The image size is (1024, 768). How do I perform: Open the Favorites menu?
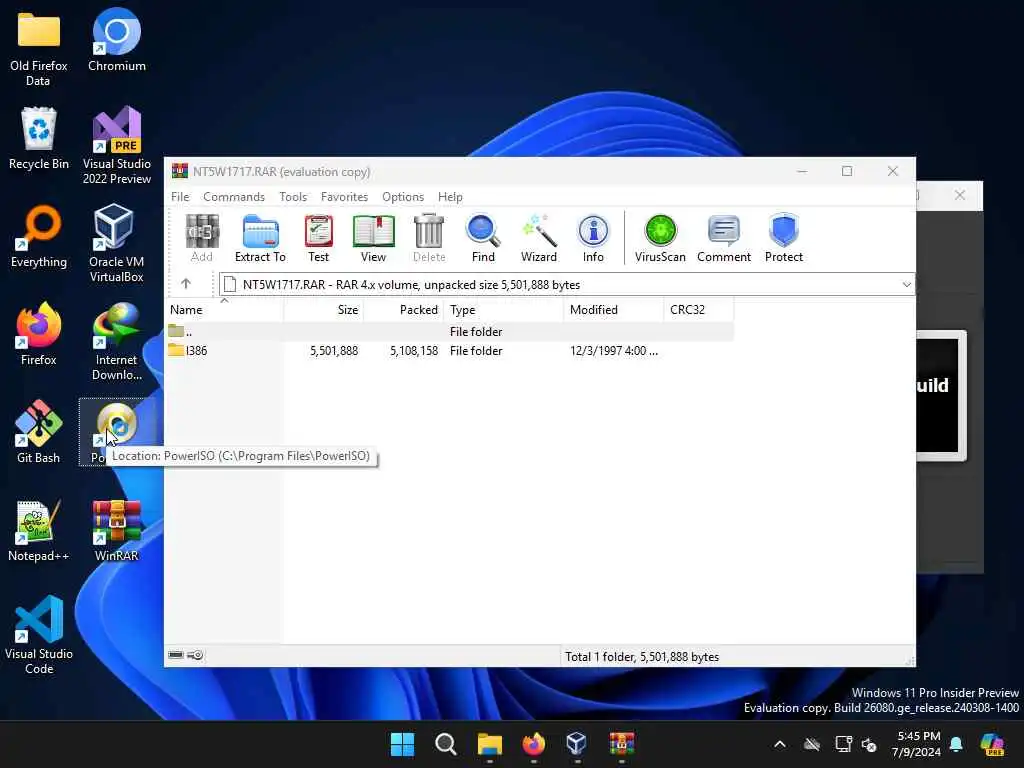344,197
